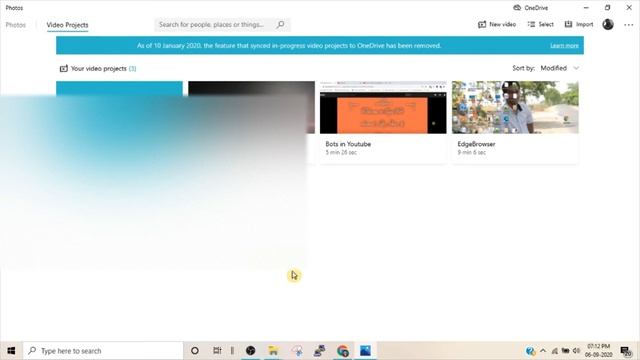640x360 pixels.
Task: Click 'Your video projects' heading text
Action: point(99,69)
